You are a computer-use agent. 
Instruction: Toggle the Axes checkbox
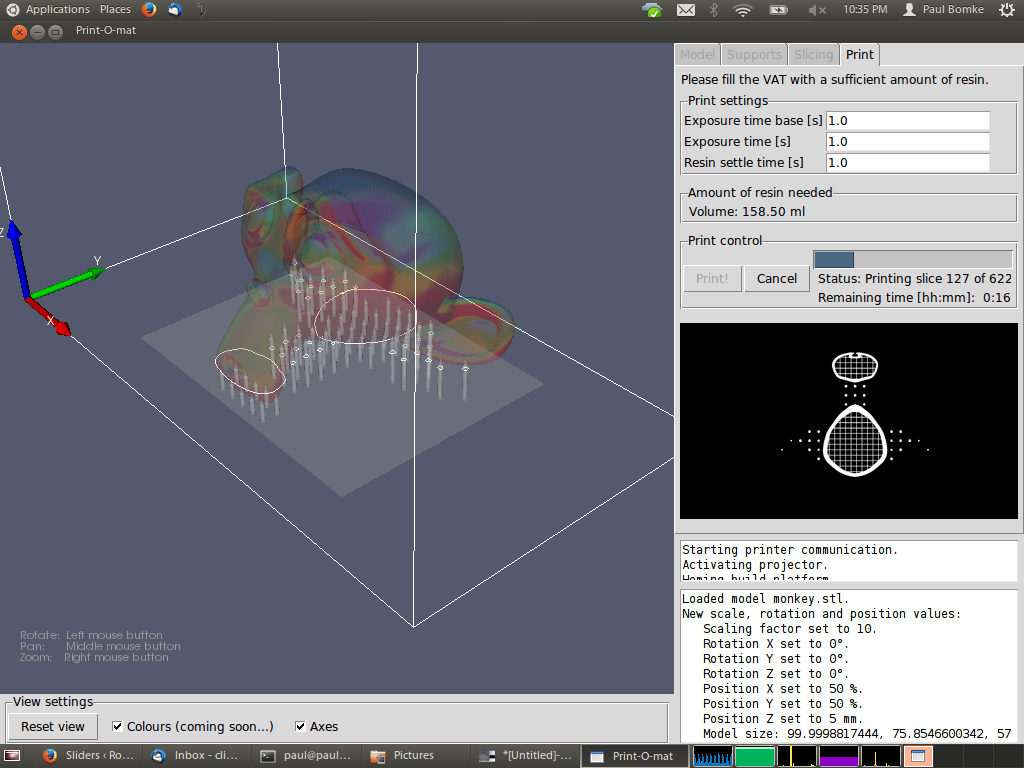coord(300,726)
